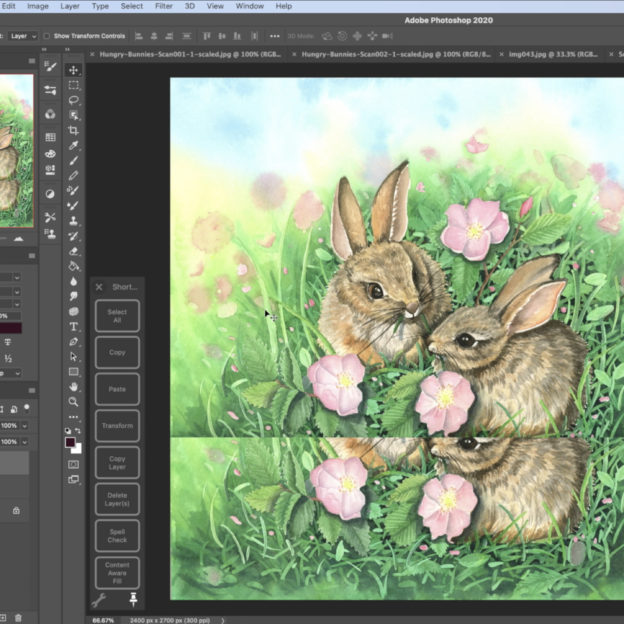
Task: Click the Copy Layer shortcut button
Action: click(x=117, y=463)
